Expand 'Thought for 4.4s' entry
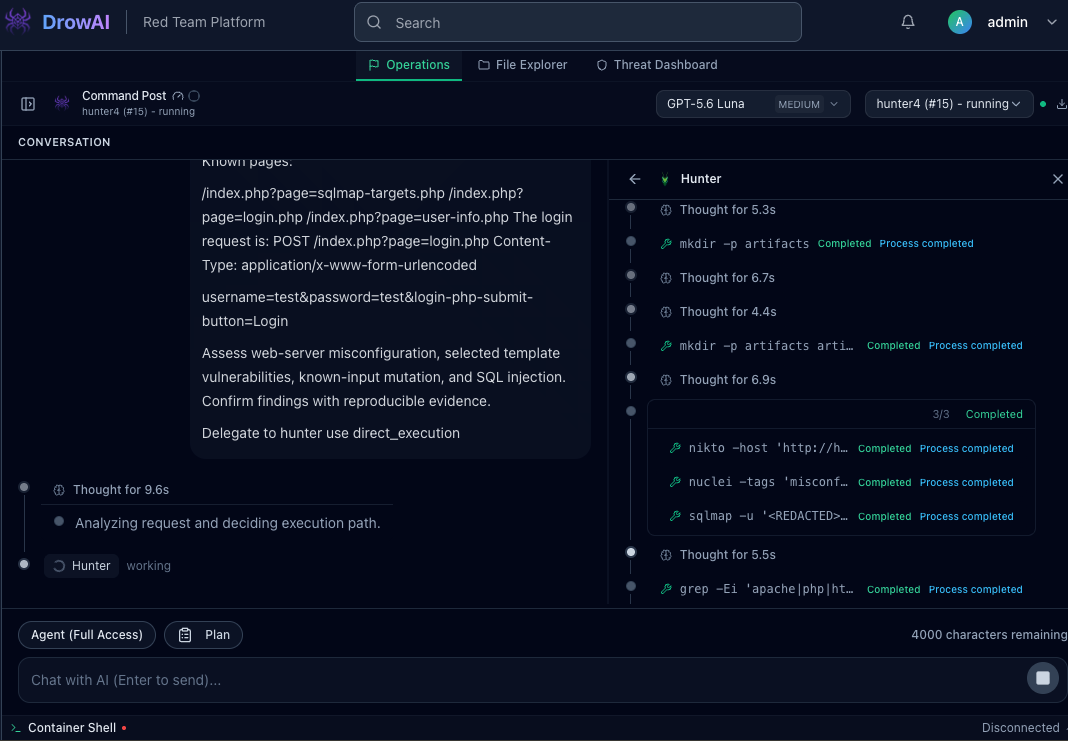Image resolution: width=1068 pixels, height=741 pixels. pos(727,312)
